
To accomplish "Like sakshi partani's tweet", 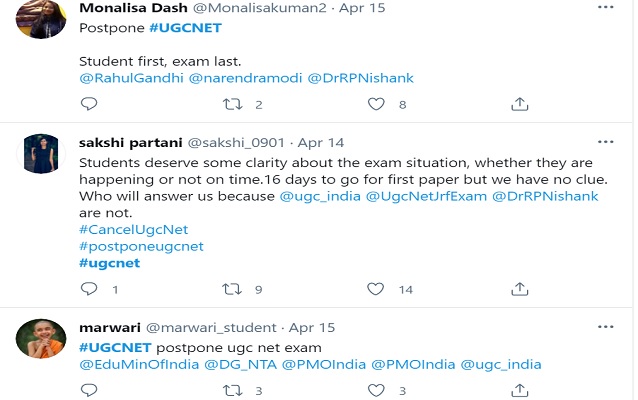I will click(x=376, y=290).
